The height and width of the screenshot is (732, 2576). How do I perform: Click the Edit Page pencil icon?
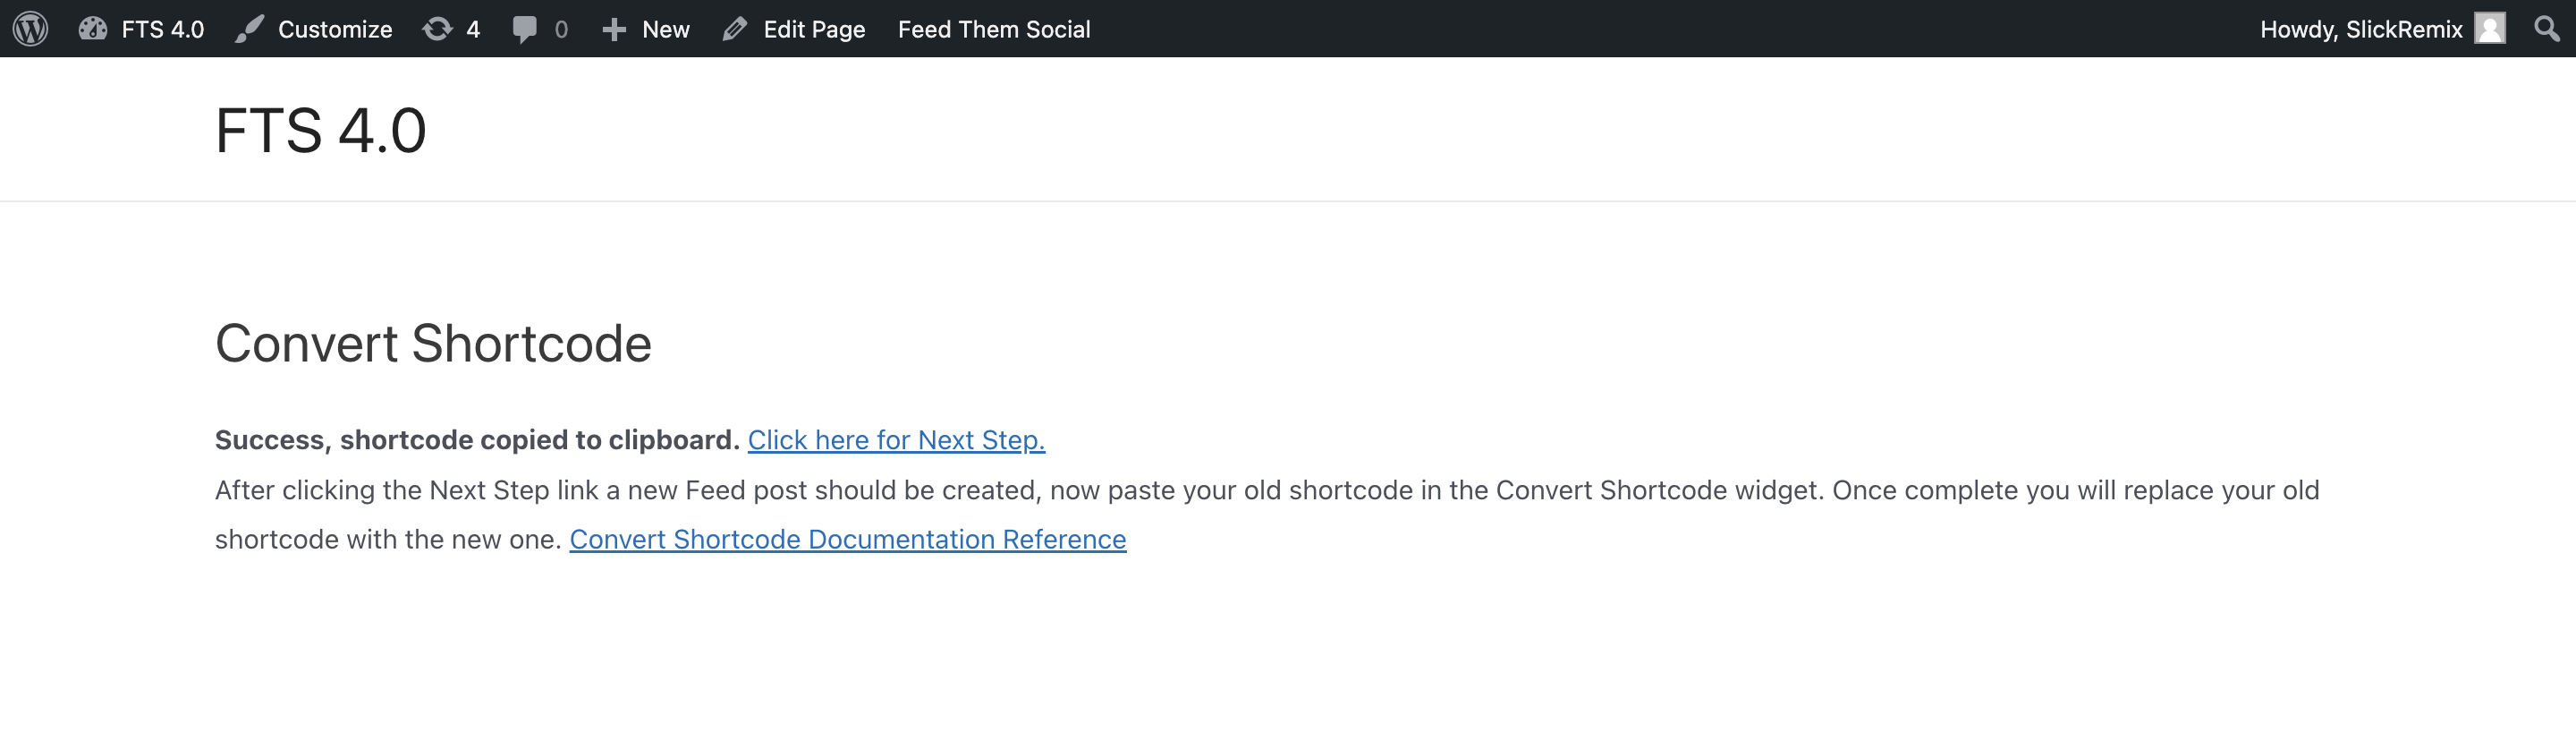pyautogui.click(x=735, y=29)
